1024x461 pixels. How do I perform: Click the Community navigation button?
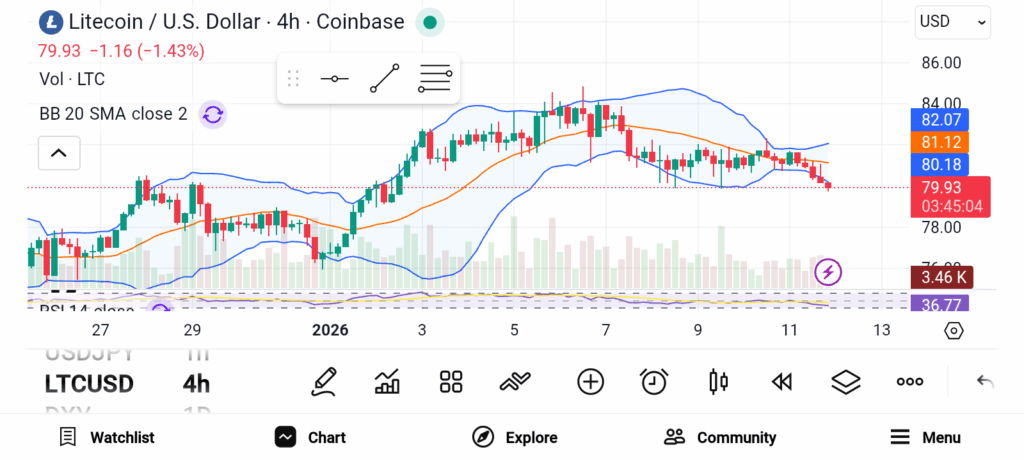tap(720, 437)
